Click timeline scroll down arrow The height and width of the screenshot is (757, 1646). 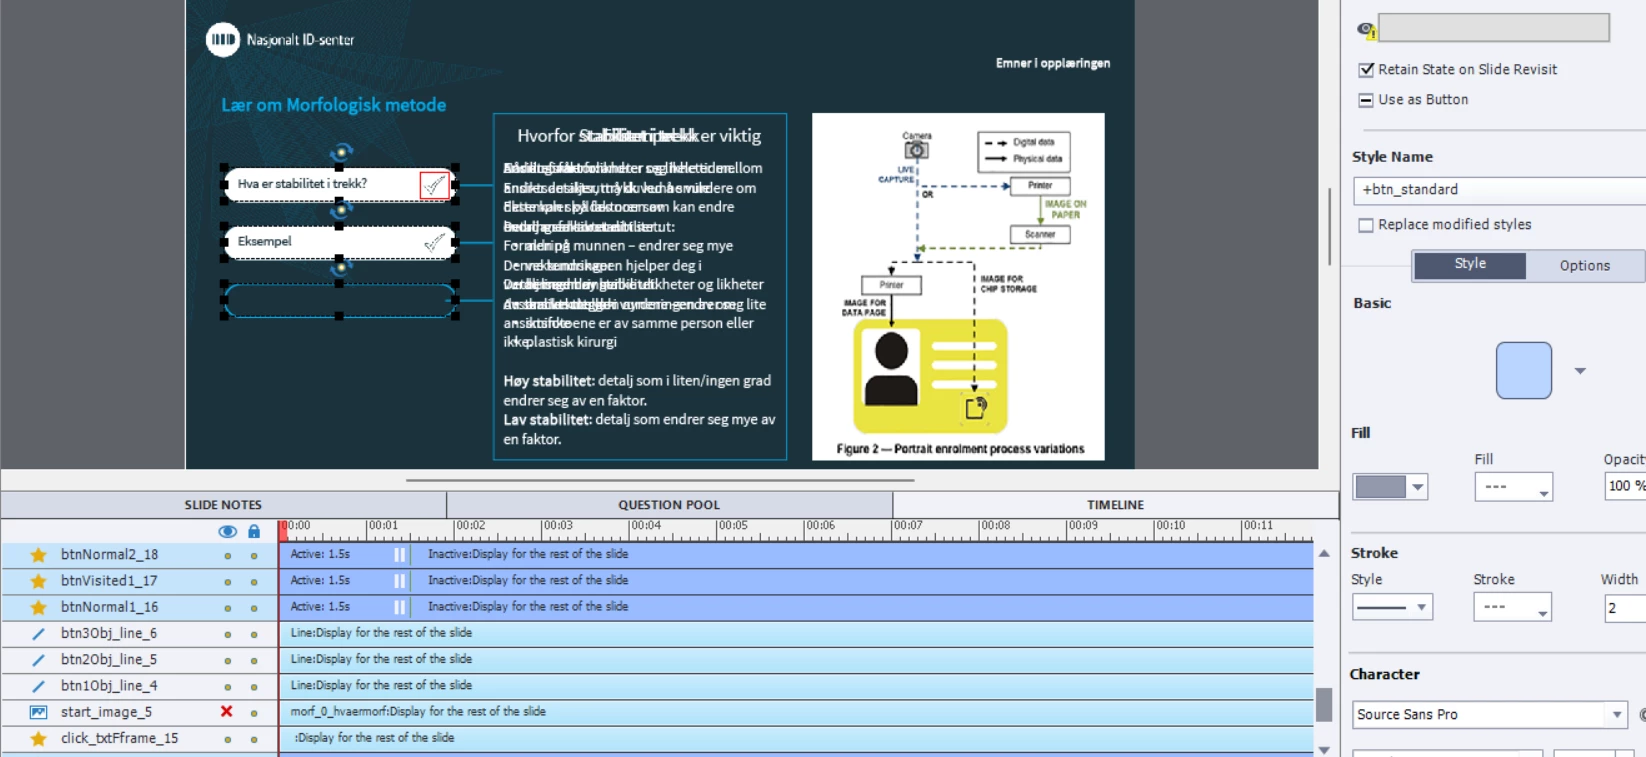pyautogui.click(x=1324, y=749)
